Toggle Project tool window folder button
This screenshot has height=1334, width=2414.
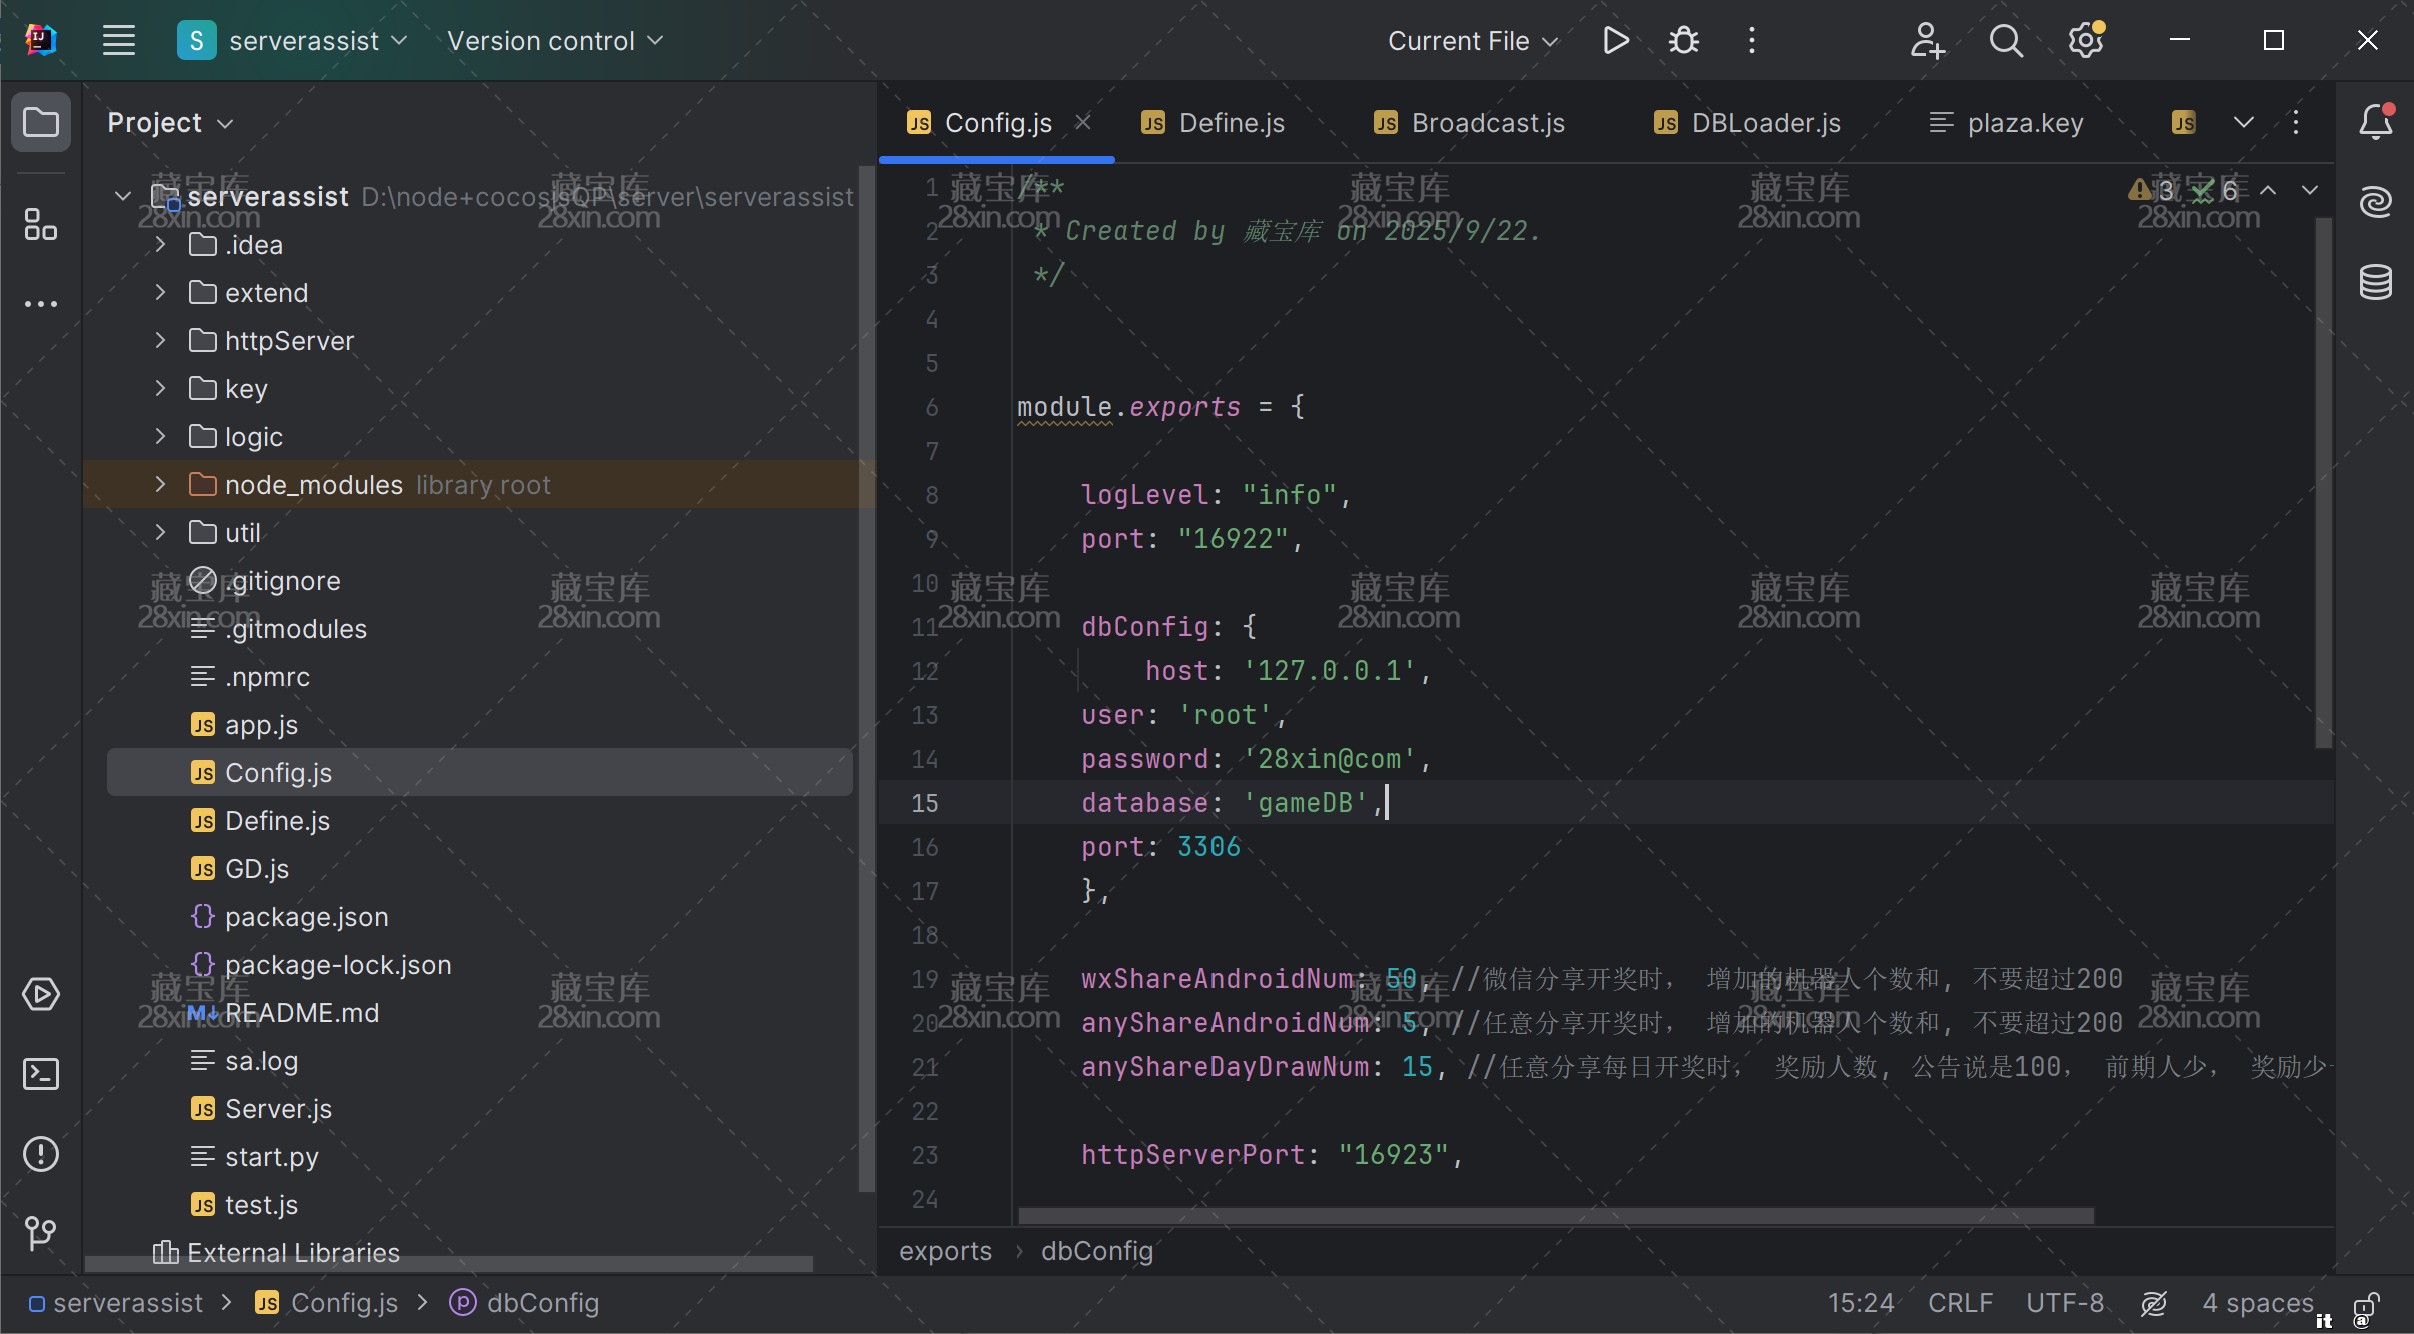coord(41,122)
